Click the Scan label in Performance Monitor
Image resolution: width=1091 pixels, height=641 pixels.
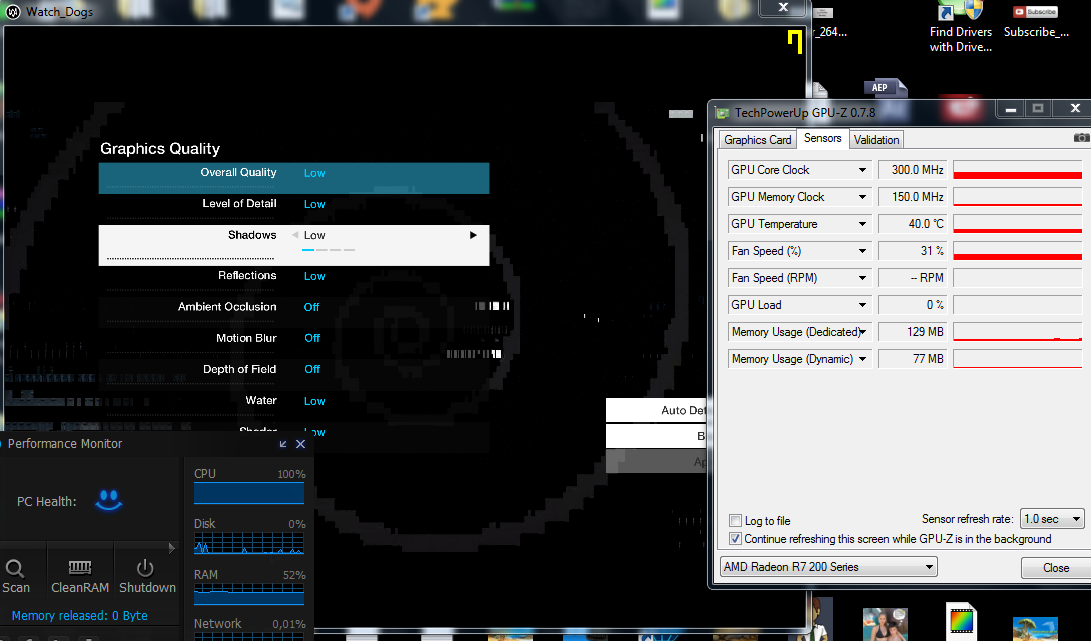pyautogui.click(x=15, y=587)
